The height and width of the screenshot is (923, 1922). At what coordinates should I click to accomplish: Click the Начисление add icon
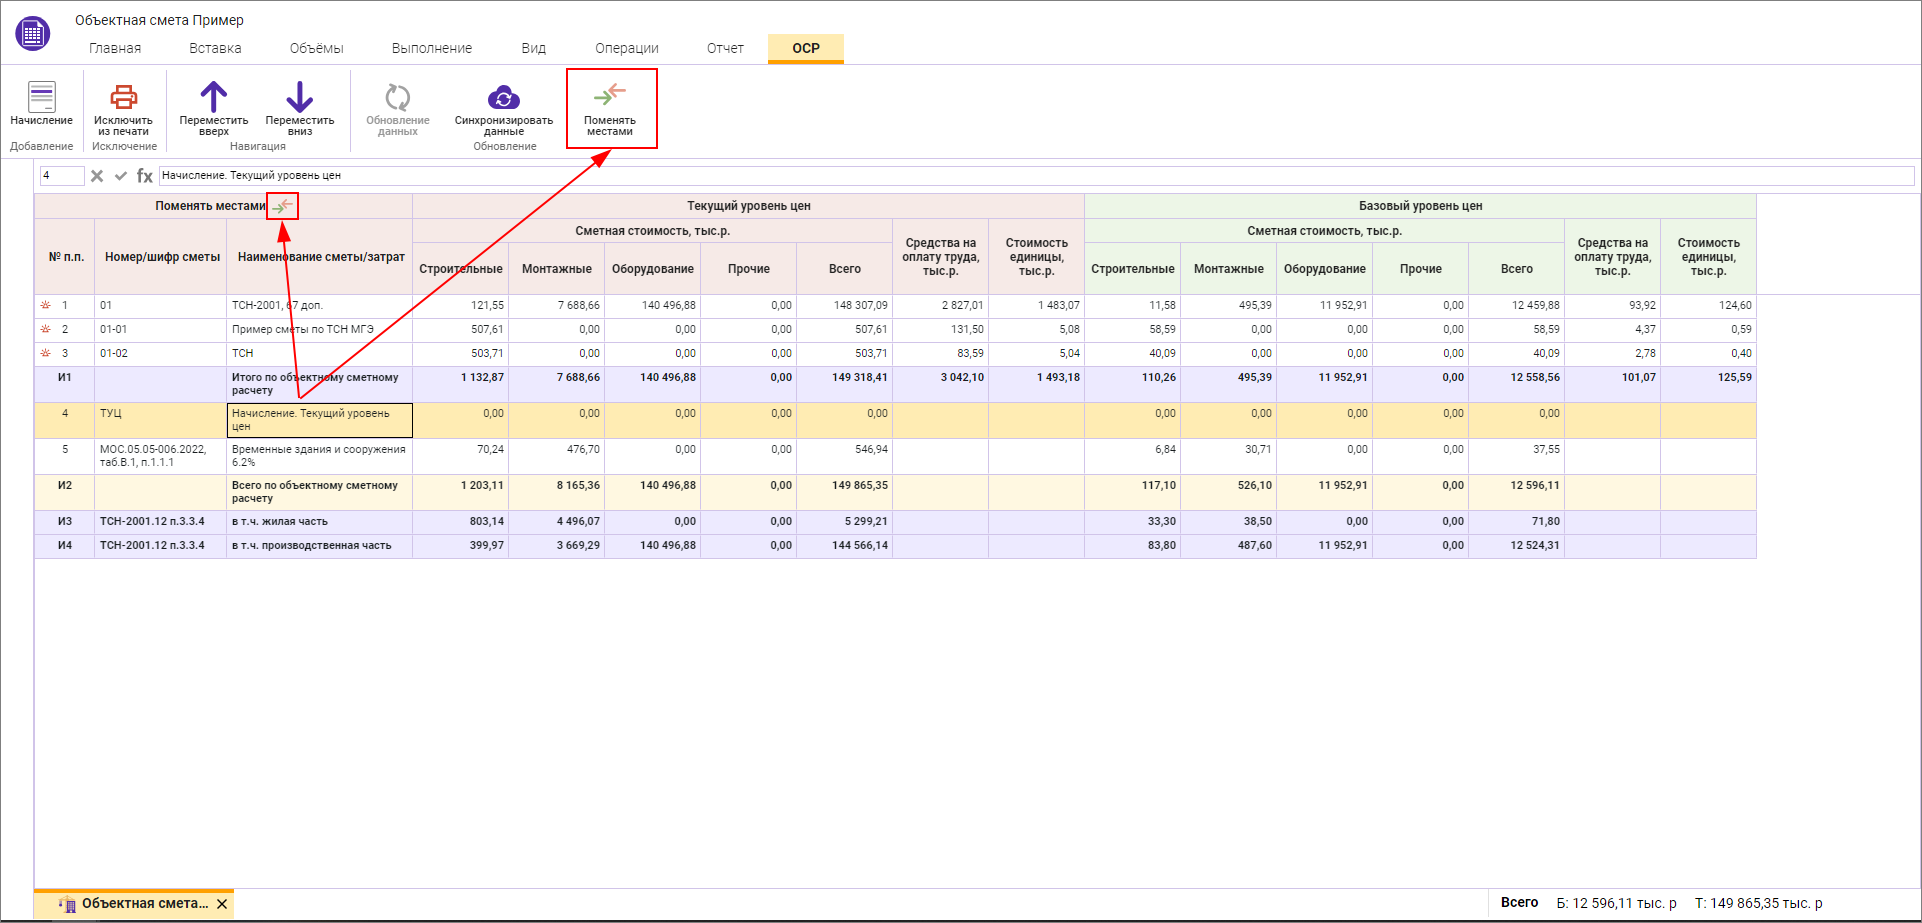click(41, 97)
